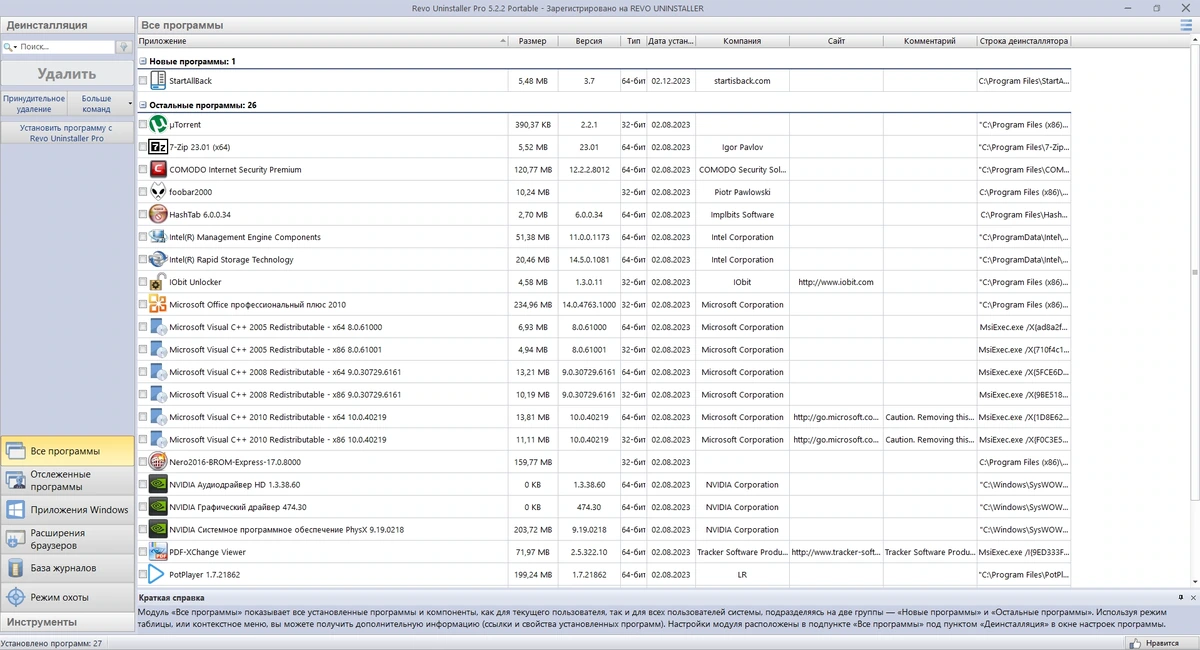Click the NVIDIA Аудиодрайвер HD icon
Image resolution: width=1200 pixels, height=650 pixels.
[x=157, y=485]
